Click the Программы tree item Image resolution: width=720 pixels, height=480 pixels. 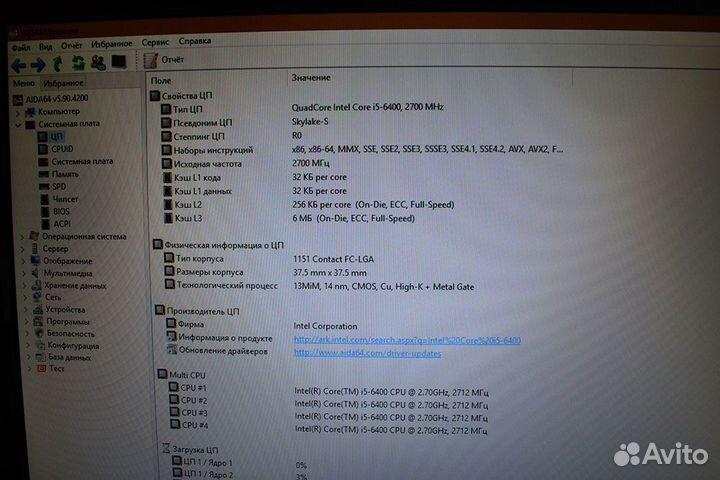pos(62,322)
